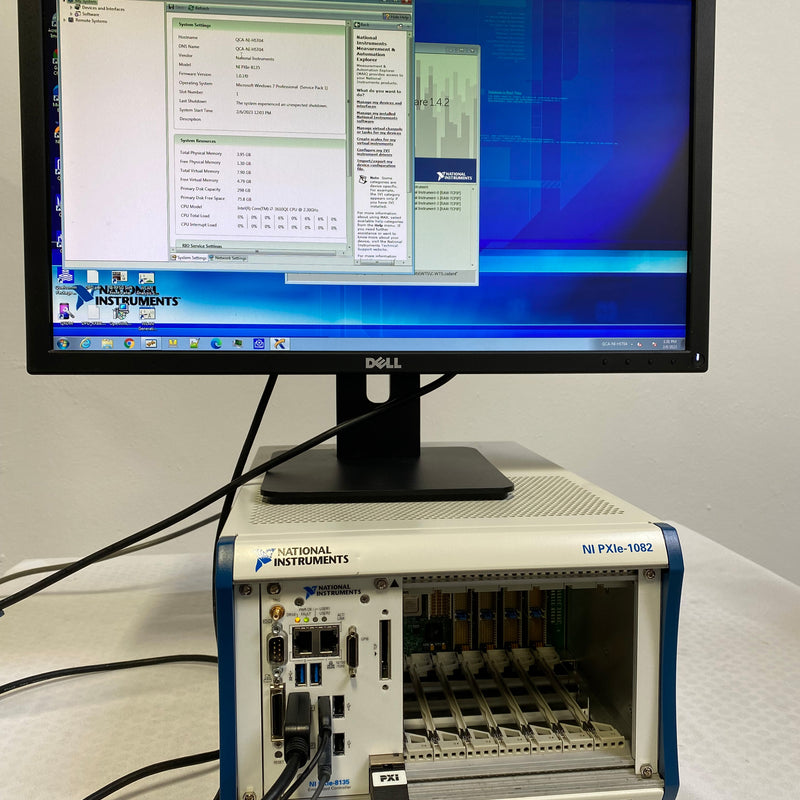Click the Back arrow icon in the help panel

point(357,24)
